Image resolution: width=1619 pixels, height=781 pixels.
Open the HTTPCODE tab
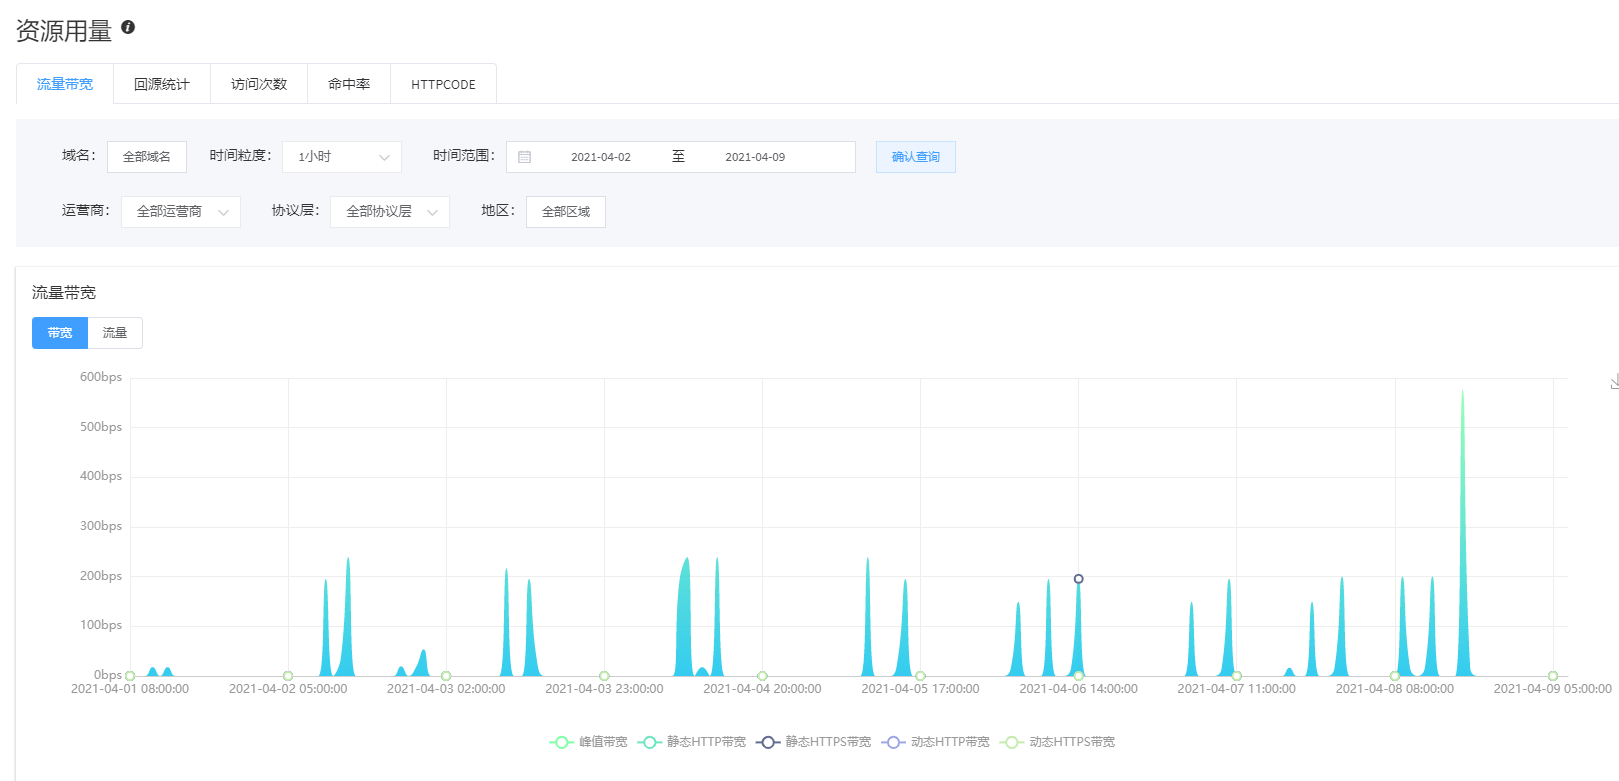click(x=443, y=84)
